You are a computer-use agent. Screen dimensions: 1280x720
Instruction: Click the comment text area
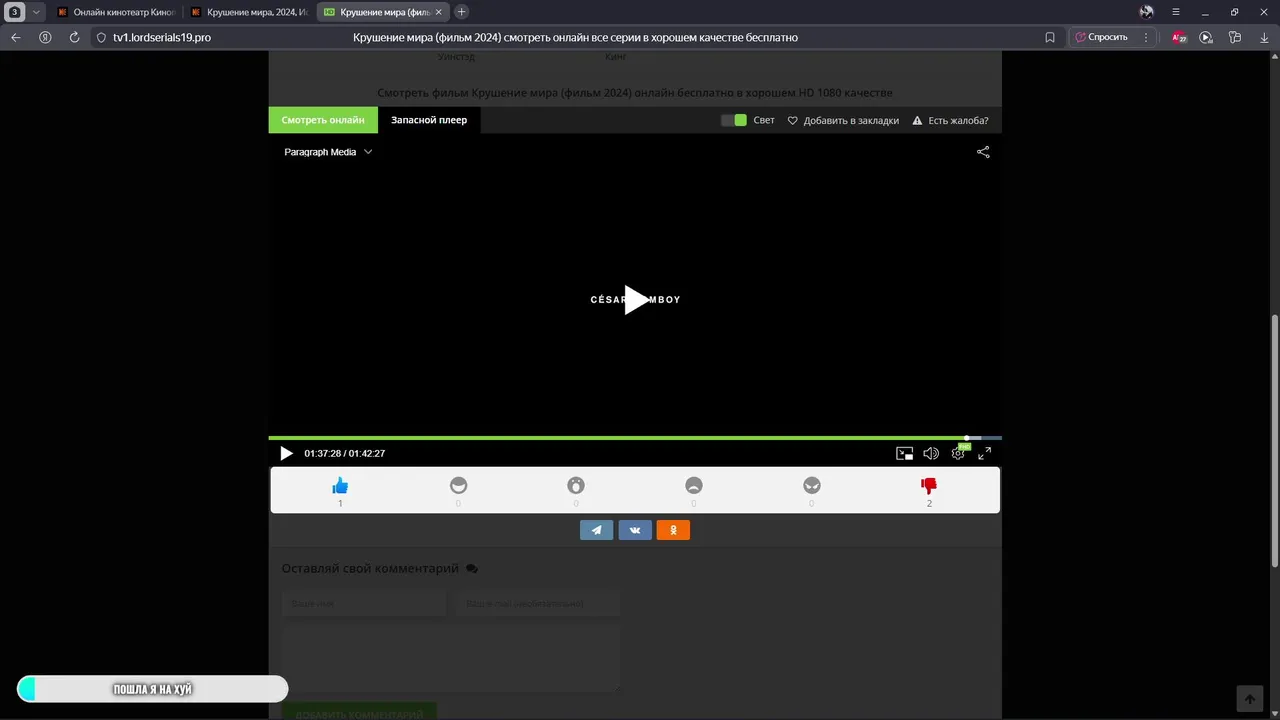click(x=451, y=659)
